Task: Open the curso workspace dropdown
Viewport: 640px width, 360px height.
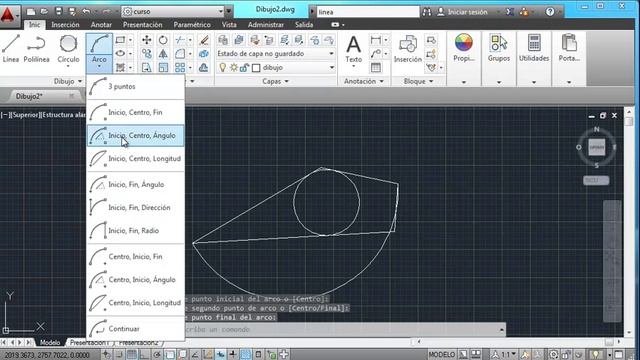Action: coord(173,11)
